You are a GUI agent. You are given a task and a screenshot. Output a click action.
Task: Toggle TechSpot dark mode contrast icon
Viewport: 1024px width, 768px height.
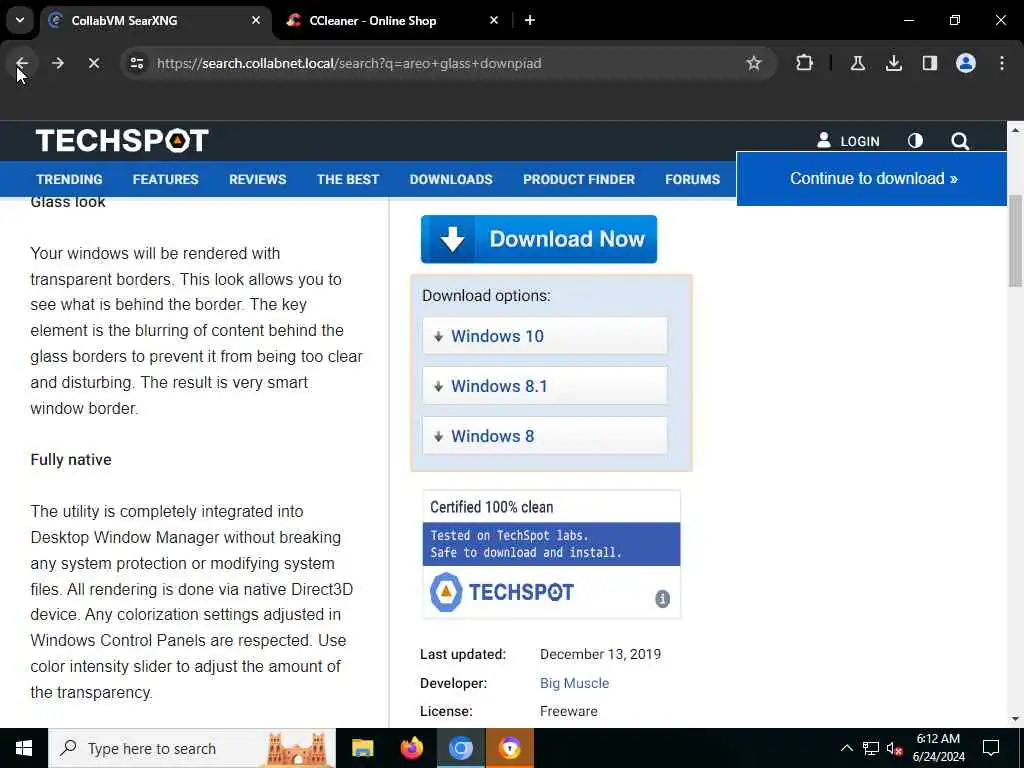pyautogui.click(x=915, y=141)
